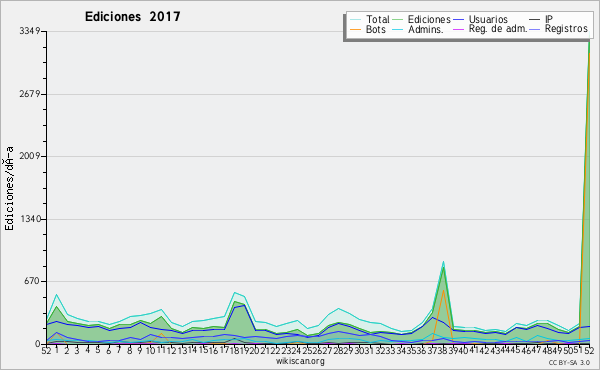
Task: Click the cyan line swatch beside Total
Action: click(x=355, y=20)
